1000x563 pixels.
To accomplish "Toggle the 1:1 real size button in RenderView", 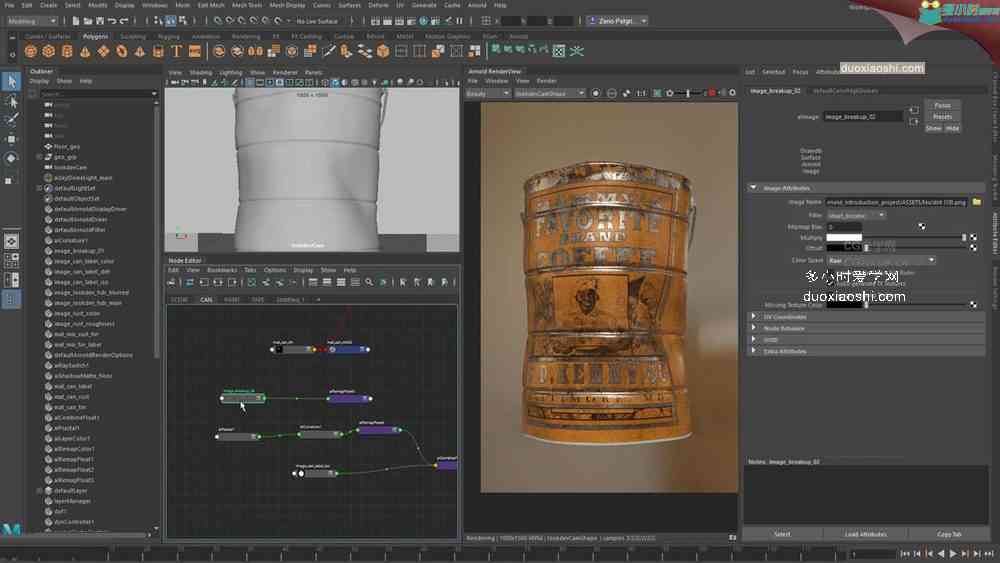I will point(641,93).
